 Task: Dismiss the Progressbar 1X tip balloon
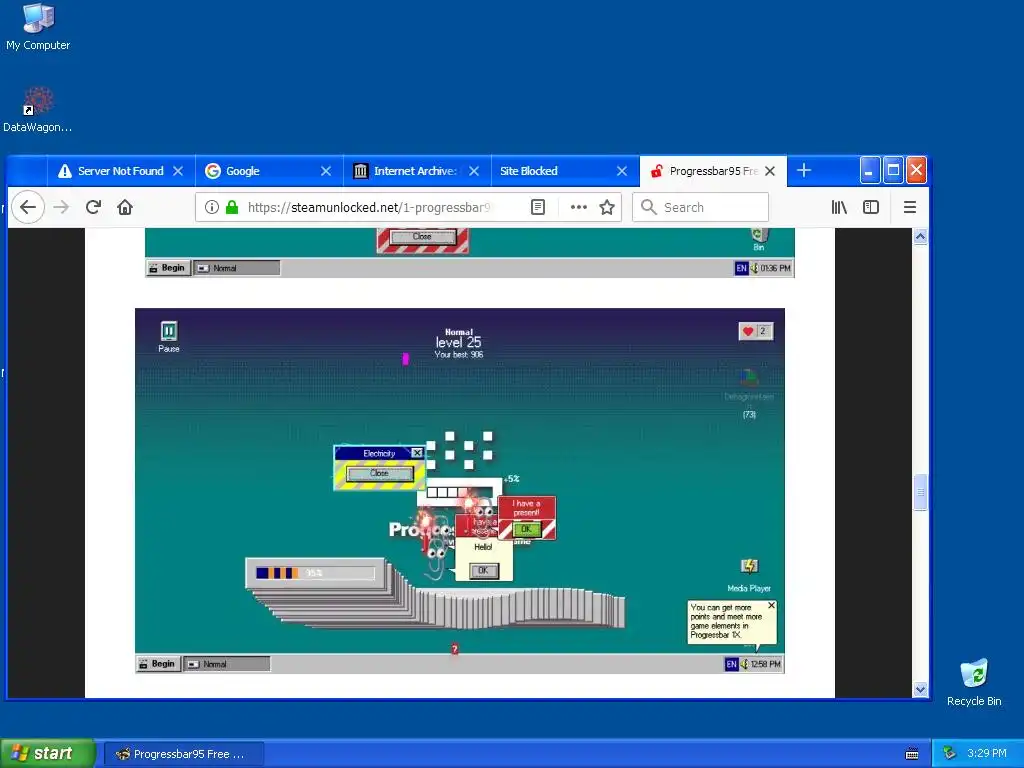point(771,605)
